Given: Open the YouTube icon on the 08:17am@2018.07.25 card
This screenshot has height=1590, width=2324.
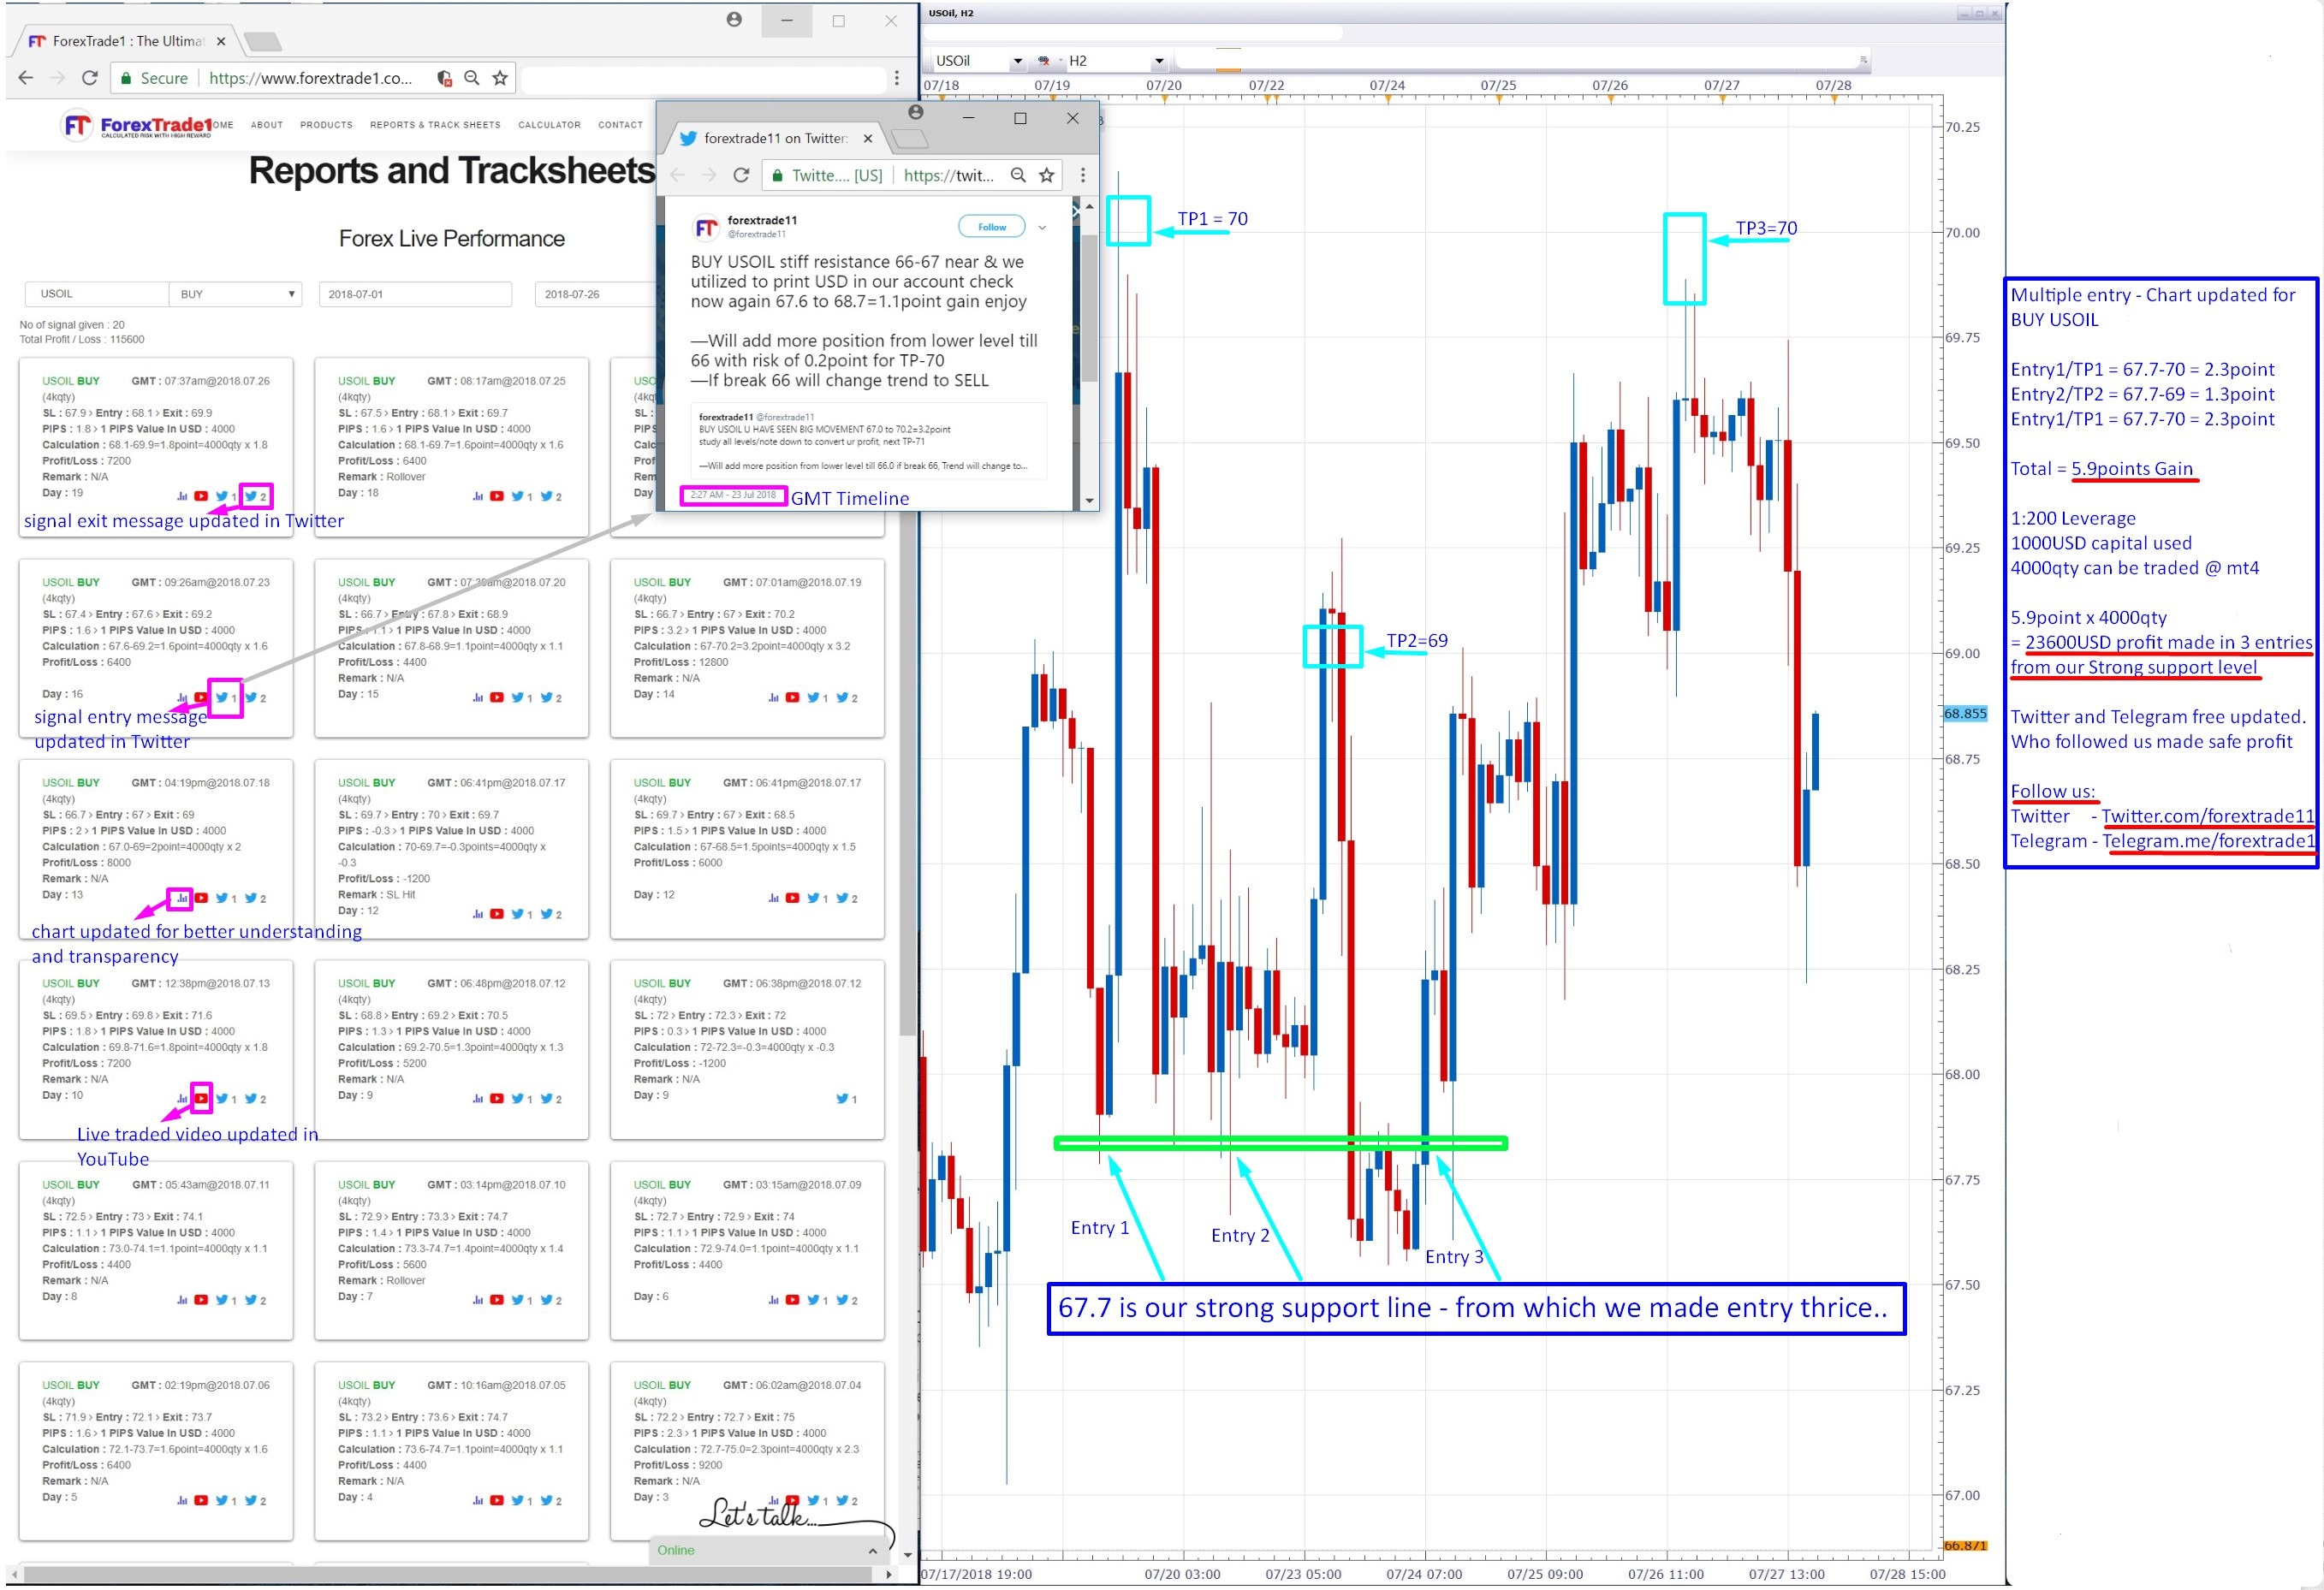Looking at the screenshot, I should pyautogui.click(x=497, y=496).
